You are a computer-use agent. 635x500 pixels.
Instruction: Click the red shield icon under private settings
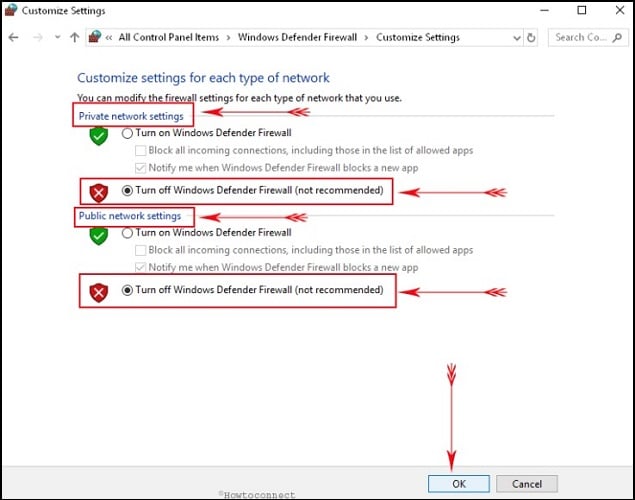[x=98, y=193]
